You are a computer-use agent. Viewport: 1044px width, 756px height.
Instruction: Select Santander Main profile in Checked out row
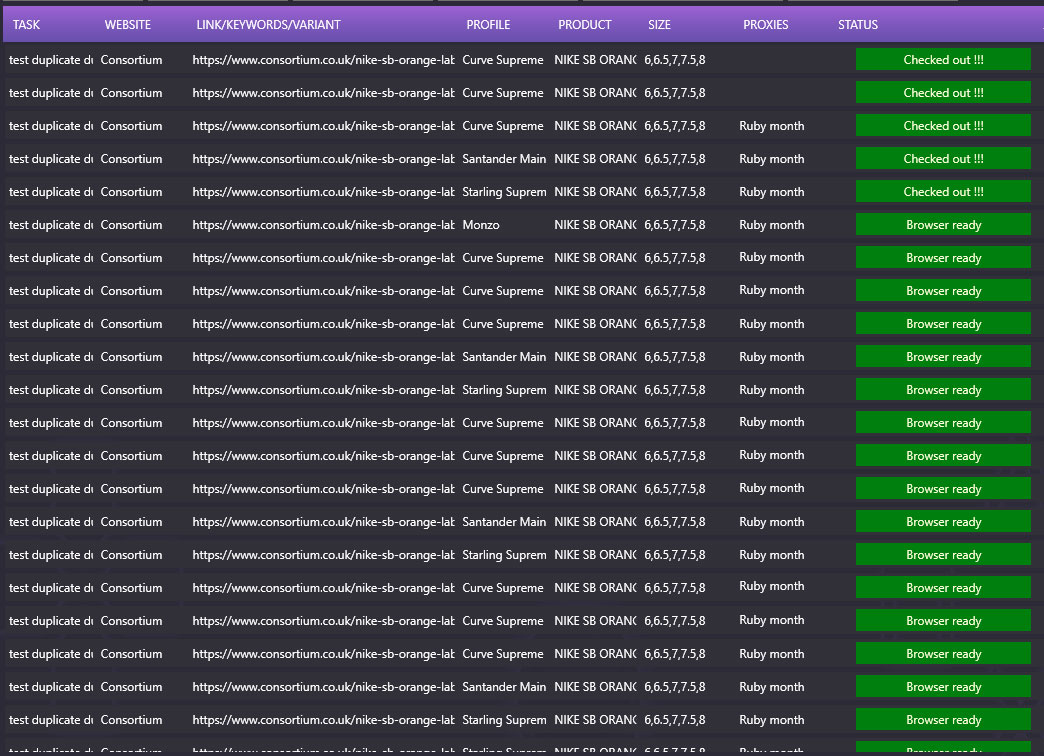coord(504,159)
